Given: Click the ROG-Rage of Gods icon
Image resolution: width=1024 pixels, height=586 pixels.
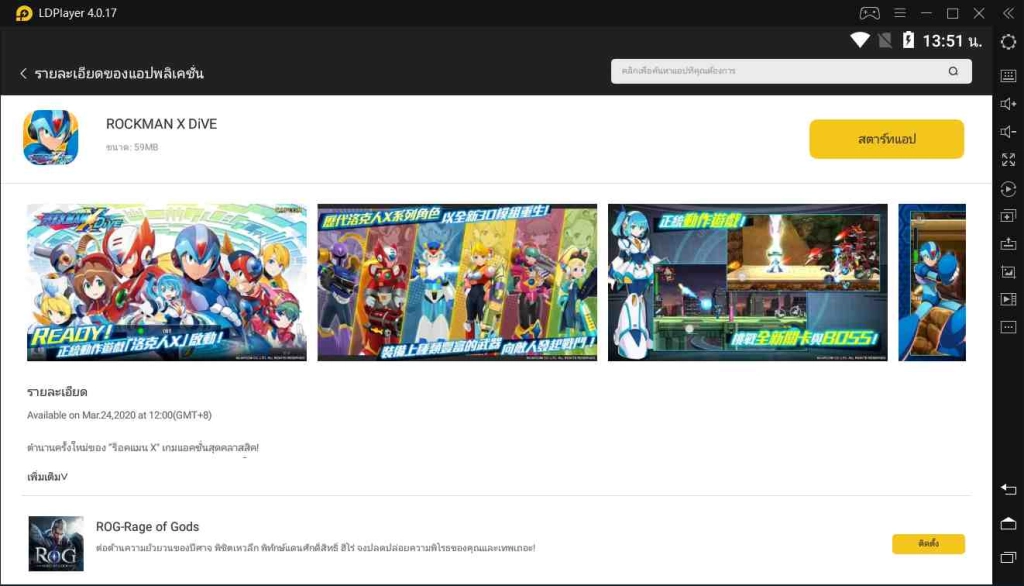Looking at the screenshot, I should coord(56,544).
